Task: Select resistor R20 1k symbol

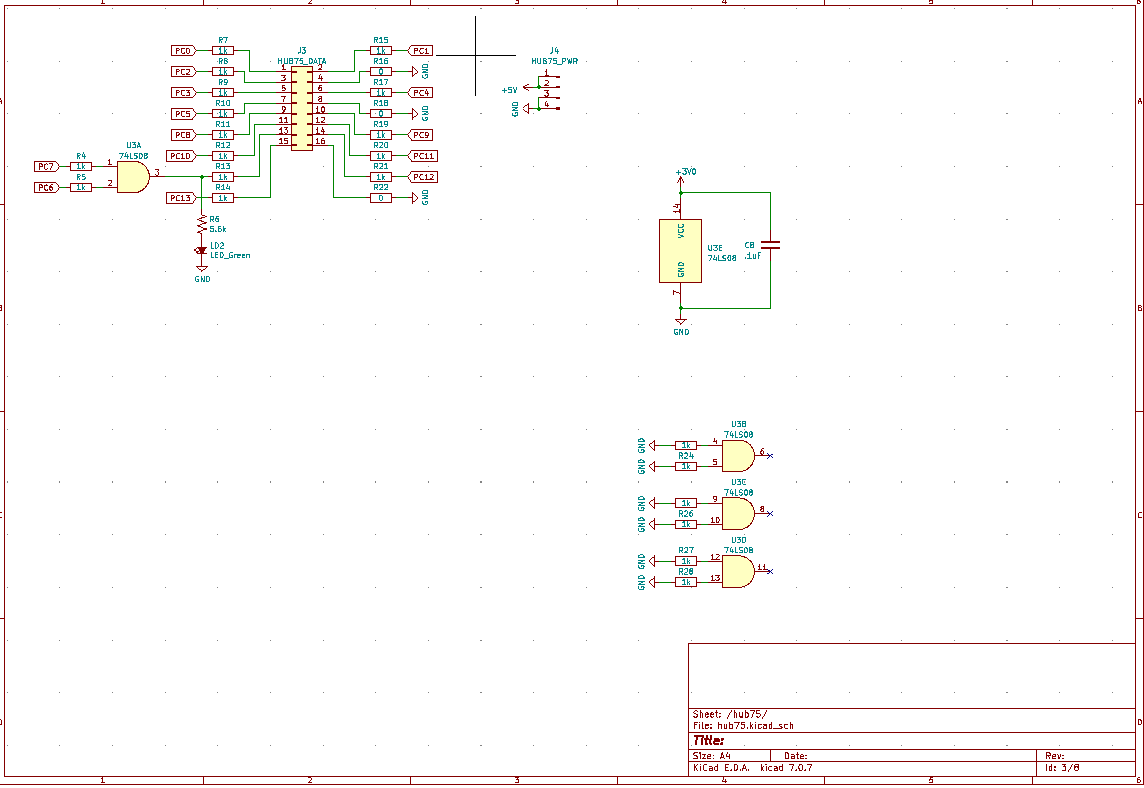Action: 381,156
